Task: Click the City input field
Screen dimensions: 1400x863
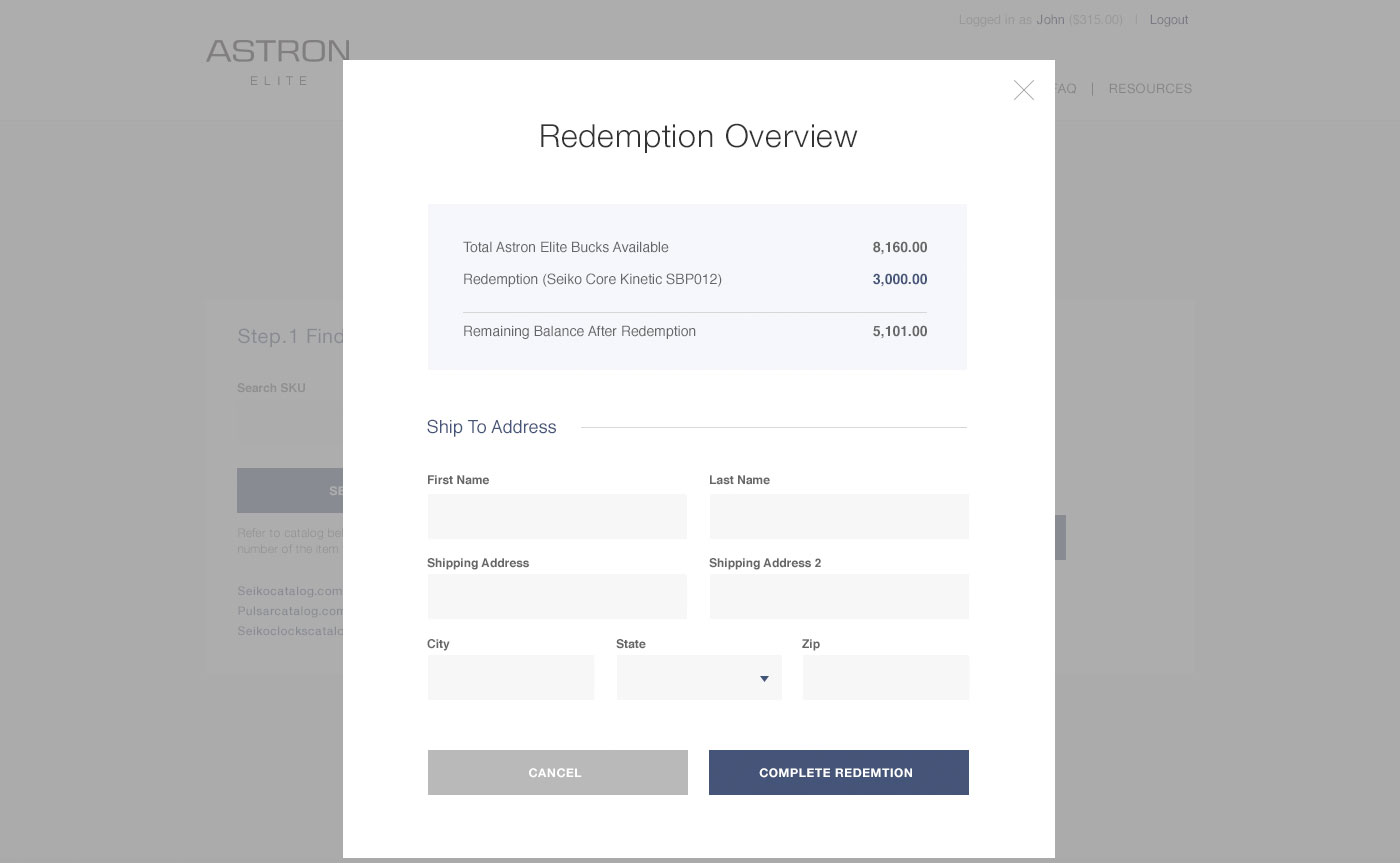Action: [511, 678]
